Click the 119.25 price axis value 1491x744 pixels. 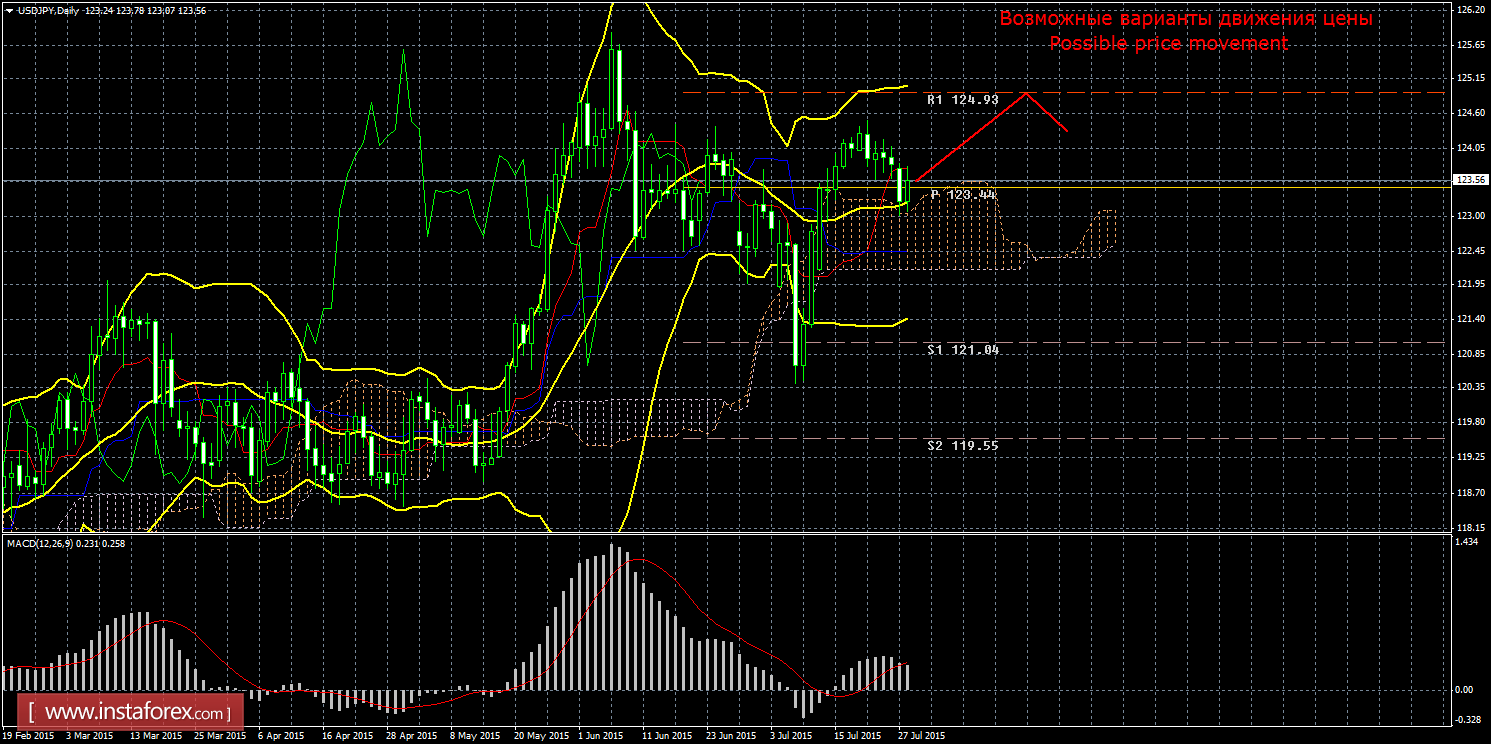pos(1469,457)
